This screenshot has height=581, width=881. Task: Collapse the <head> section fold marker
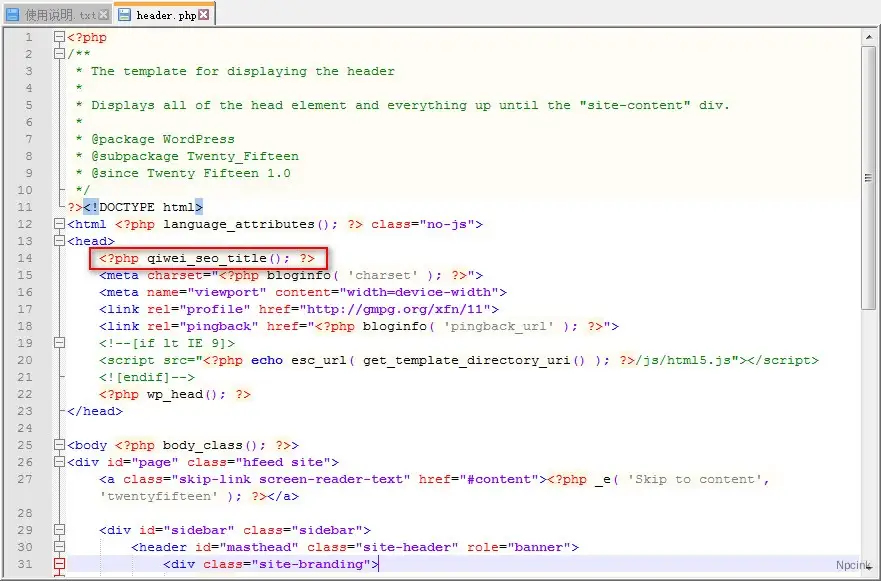pos(59,241)
